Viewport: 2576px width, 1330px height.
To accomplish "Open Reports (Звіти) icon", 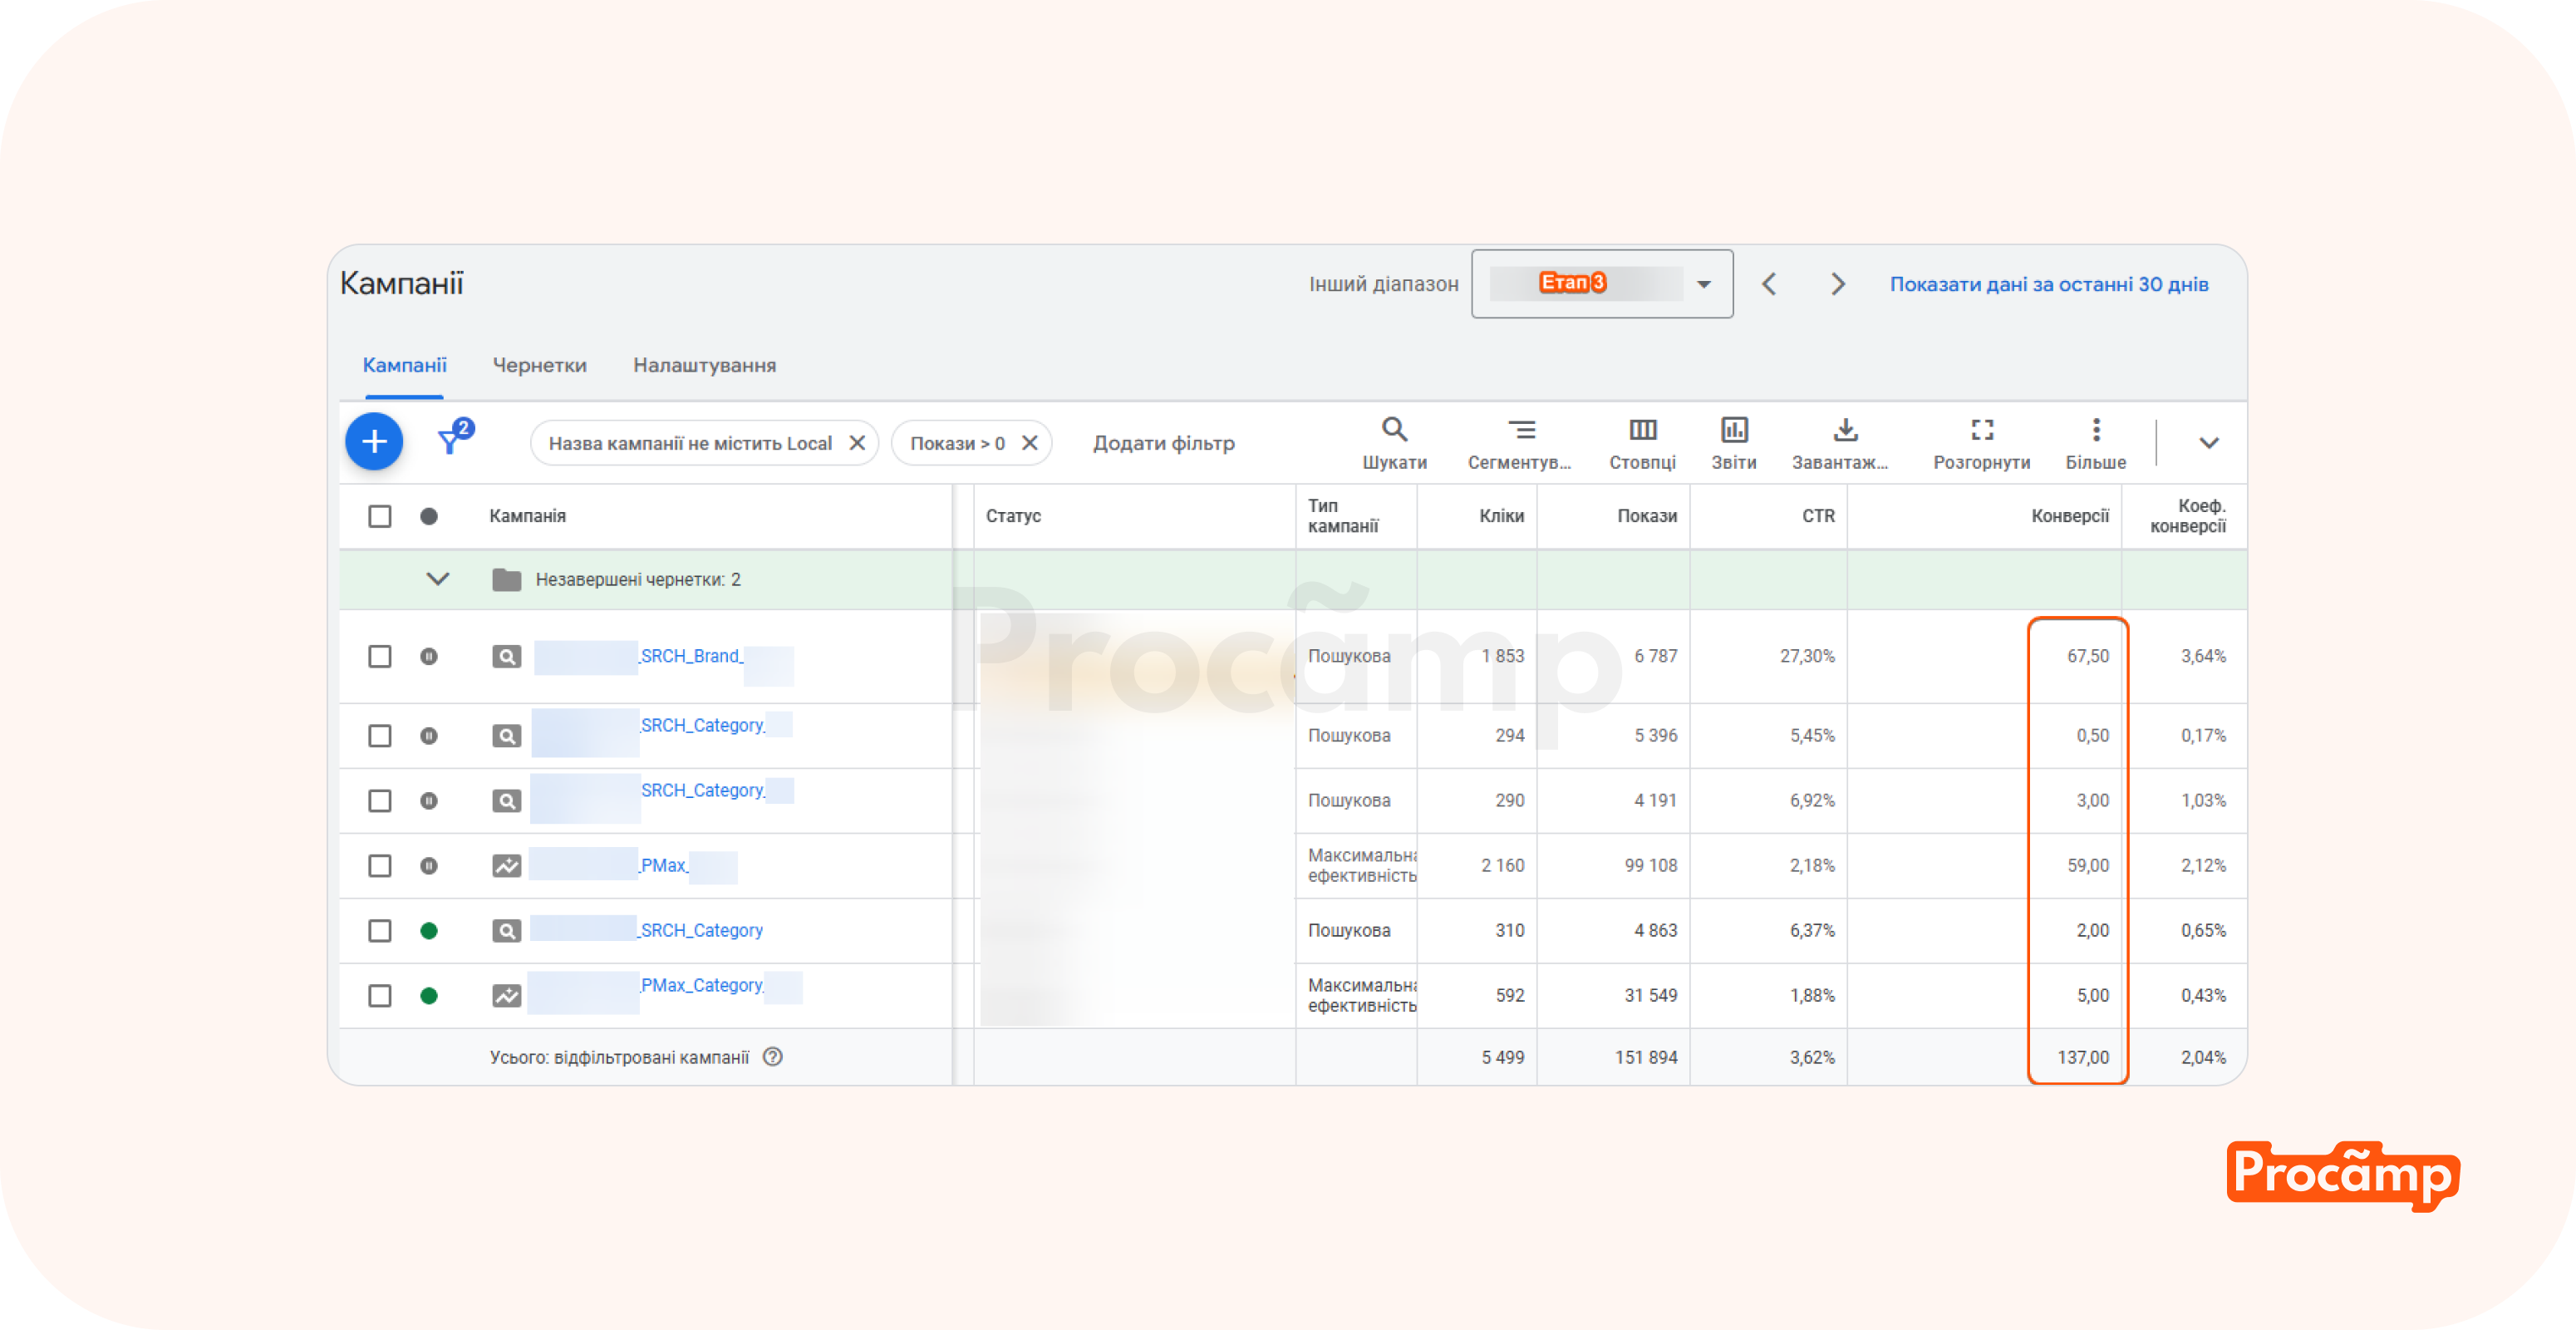I will pyautogui.click(x=1733, y=431).
